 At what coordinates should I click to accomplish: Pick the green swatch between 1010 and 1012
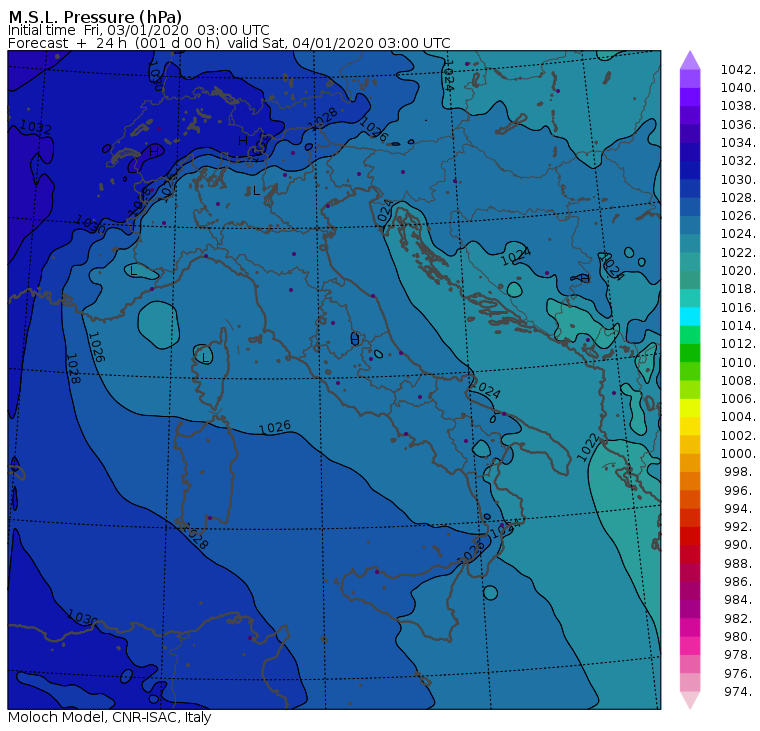tap(690, 353)
